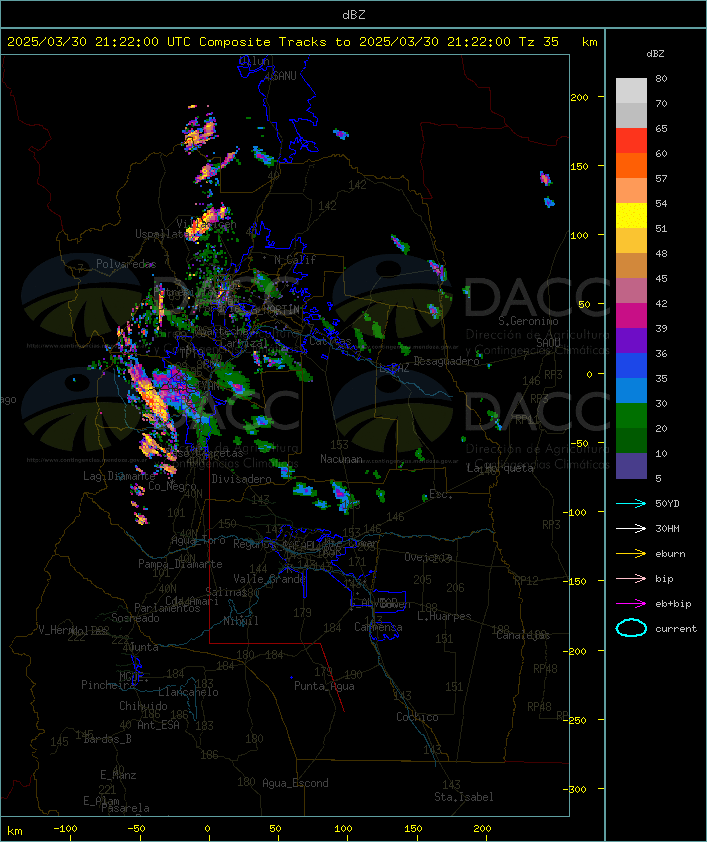Click the 'eburn' legend label

click(670, 554)
